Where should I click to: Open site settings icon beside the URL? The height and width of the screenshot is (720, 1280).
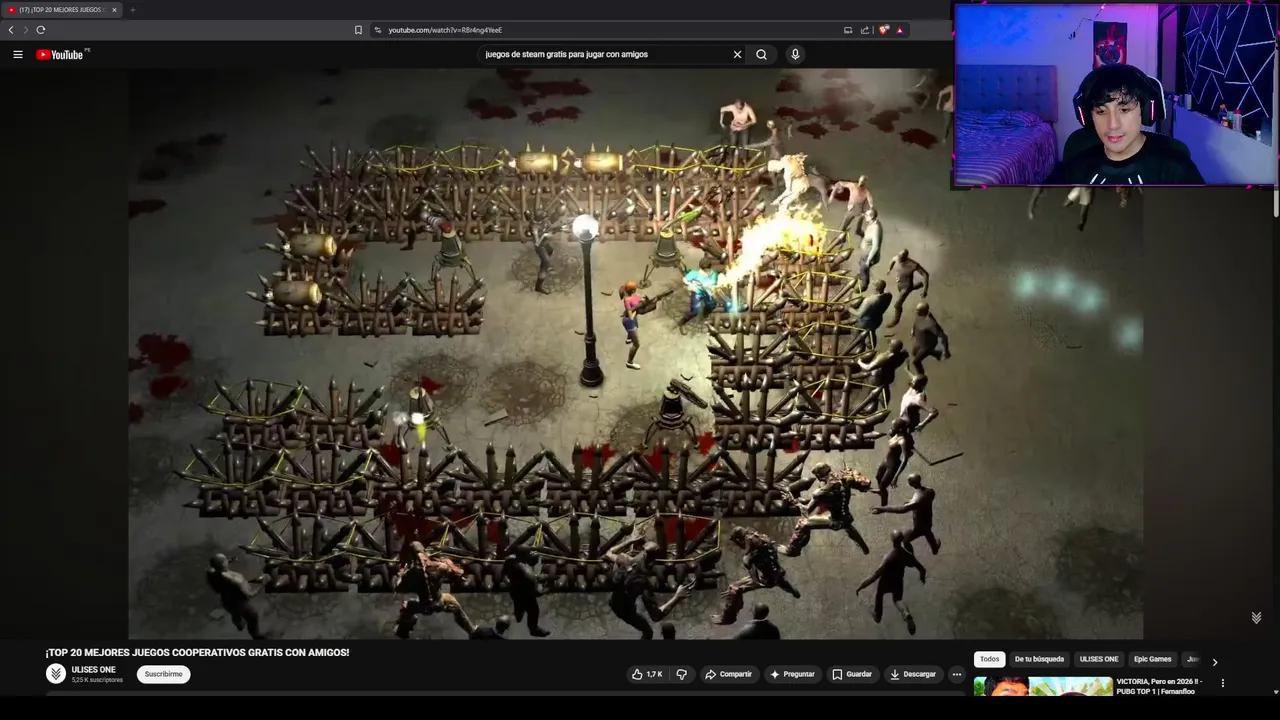[x=378, y=30]
